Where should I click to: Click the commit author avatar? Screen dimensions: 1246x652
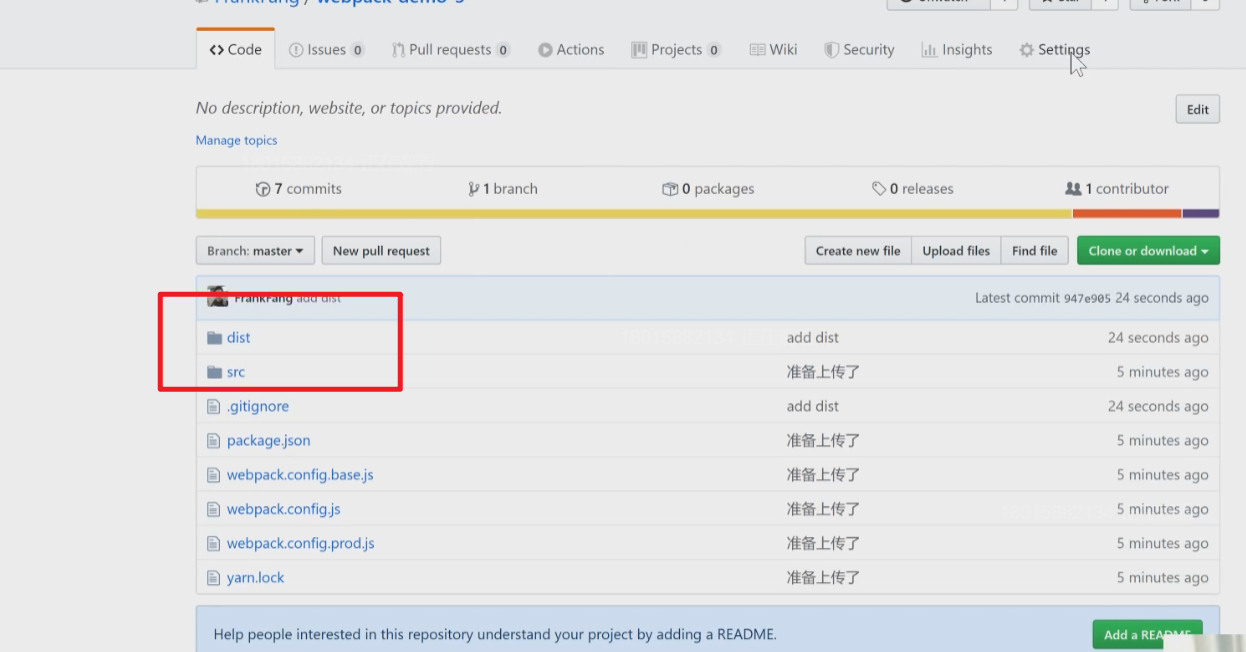click(x=217, y=297)
